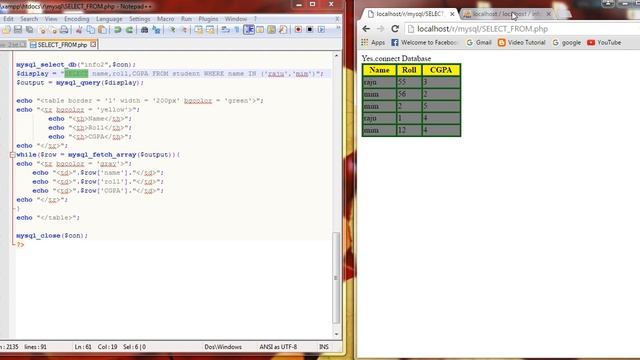Open the Encoding menu

(76, 19)
